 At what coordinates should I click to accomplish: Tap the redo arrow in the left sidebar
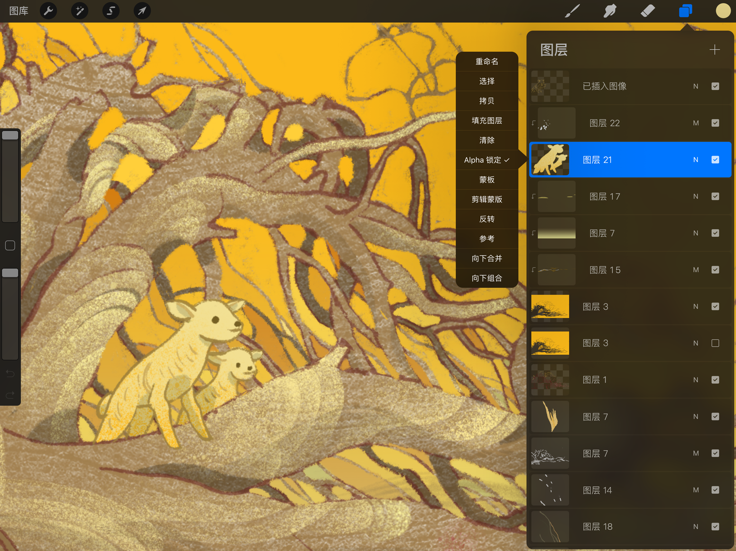(10, 395)
